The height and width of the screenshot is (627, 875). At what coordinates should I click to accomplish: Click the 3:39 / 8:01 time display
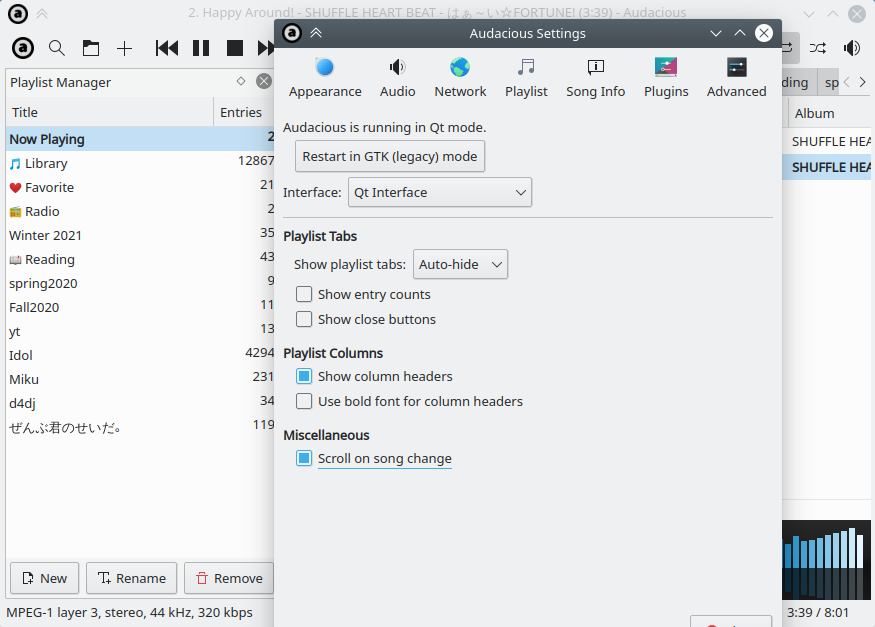point(818,612)
